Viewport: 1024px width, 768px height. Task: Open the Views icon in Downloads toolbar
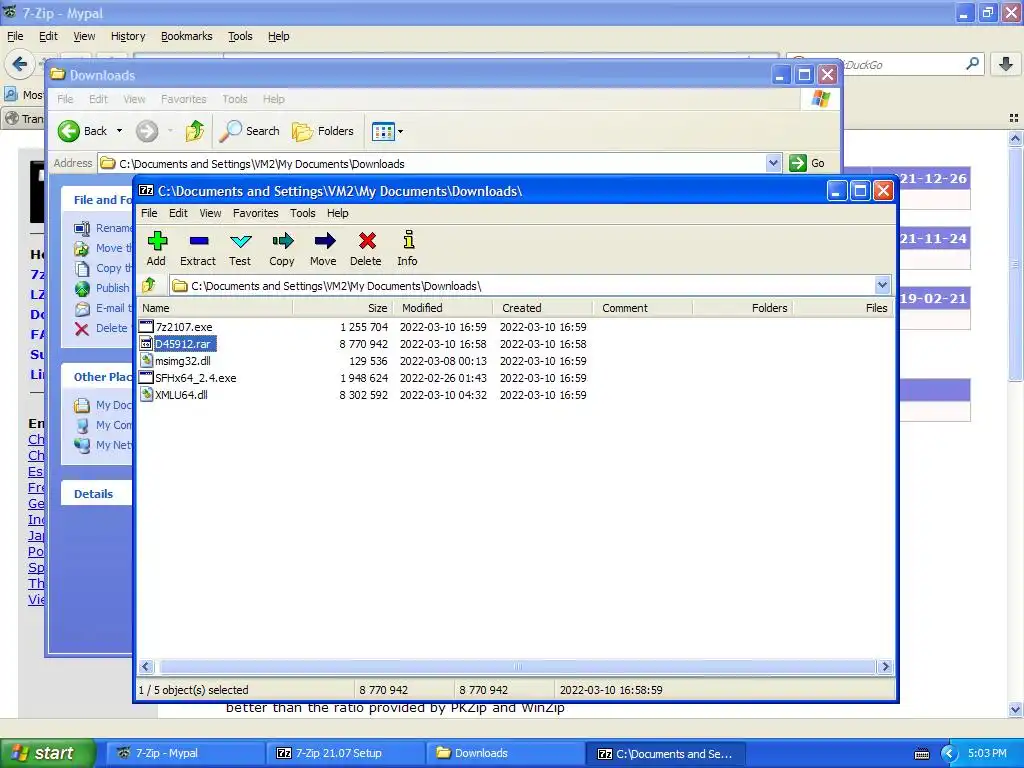coord(383,131)
